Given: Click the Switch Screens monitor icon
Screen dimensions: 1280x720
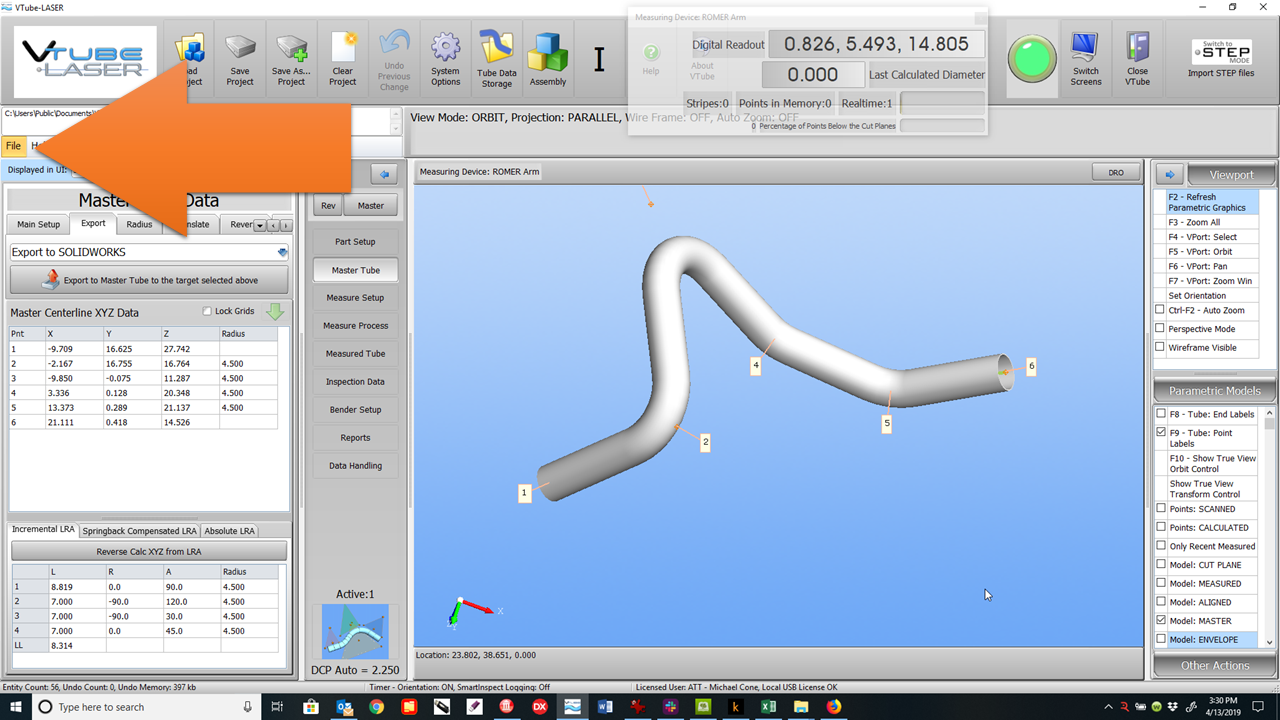Looking at the screenshot, I should (x=1085, y=58).
